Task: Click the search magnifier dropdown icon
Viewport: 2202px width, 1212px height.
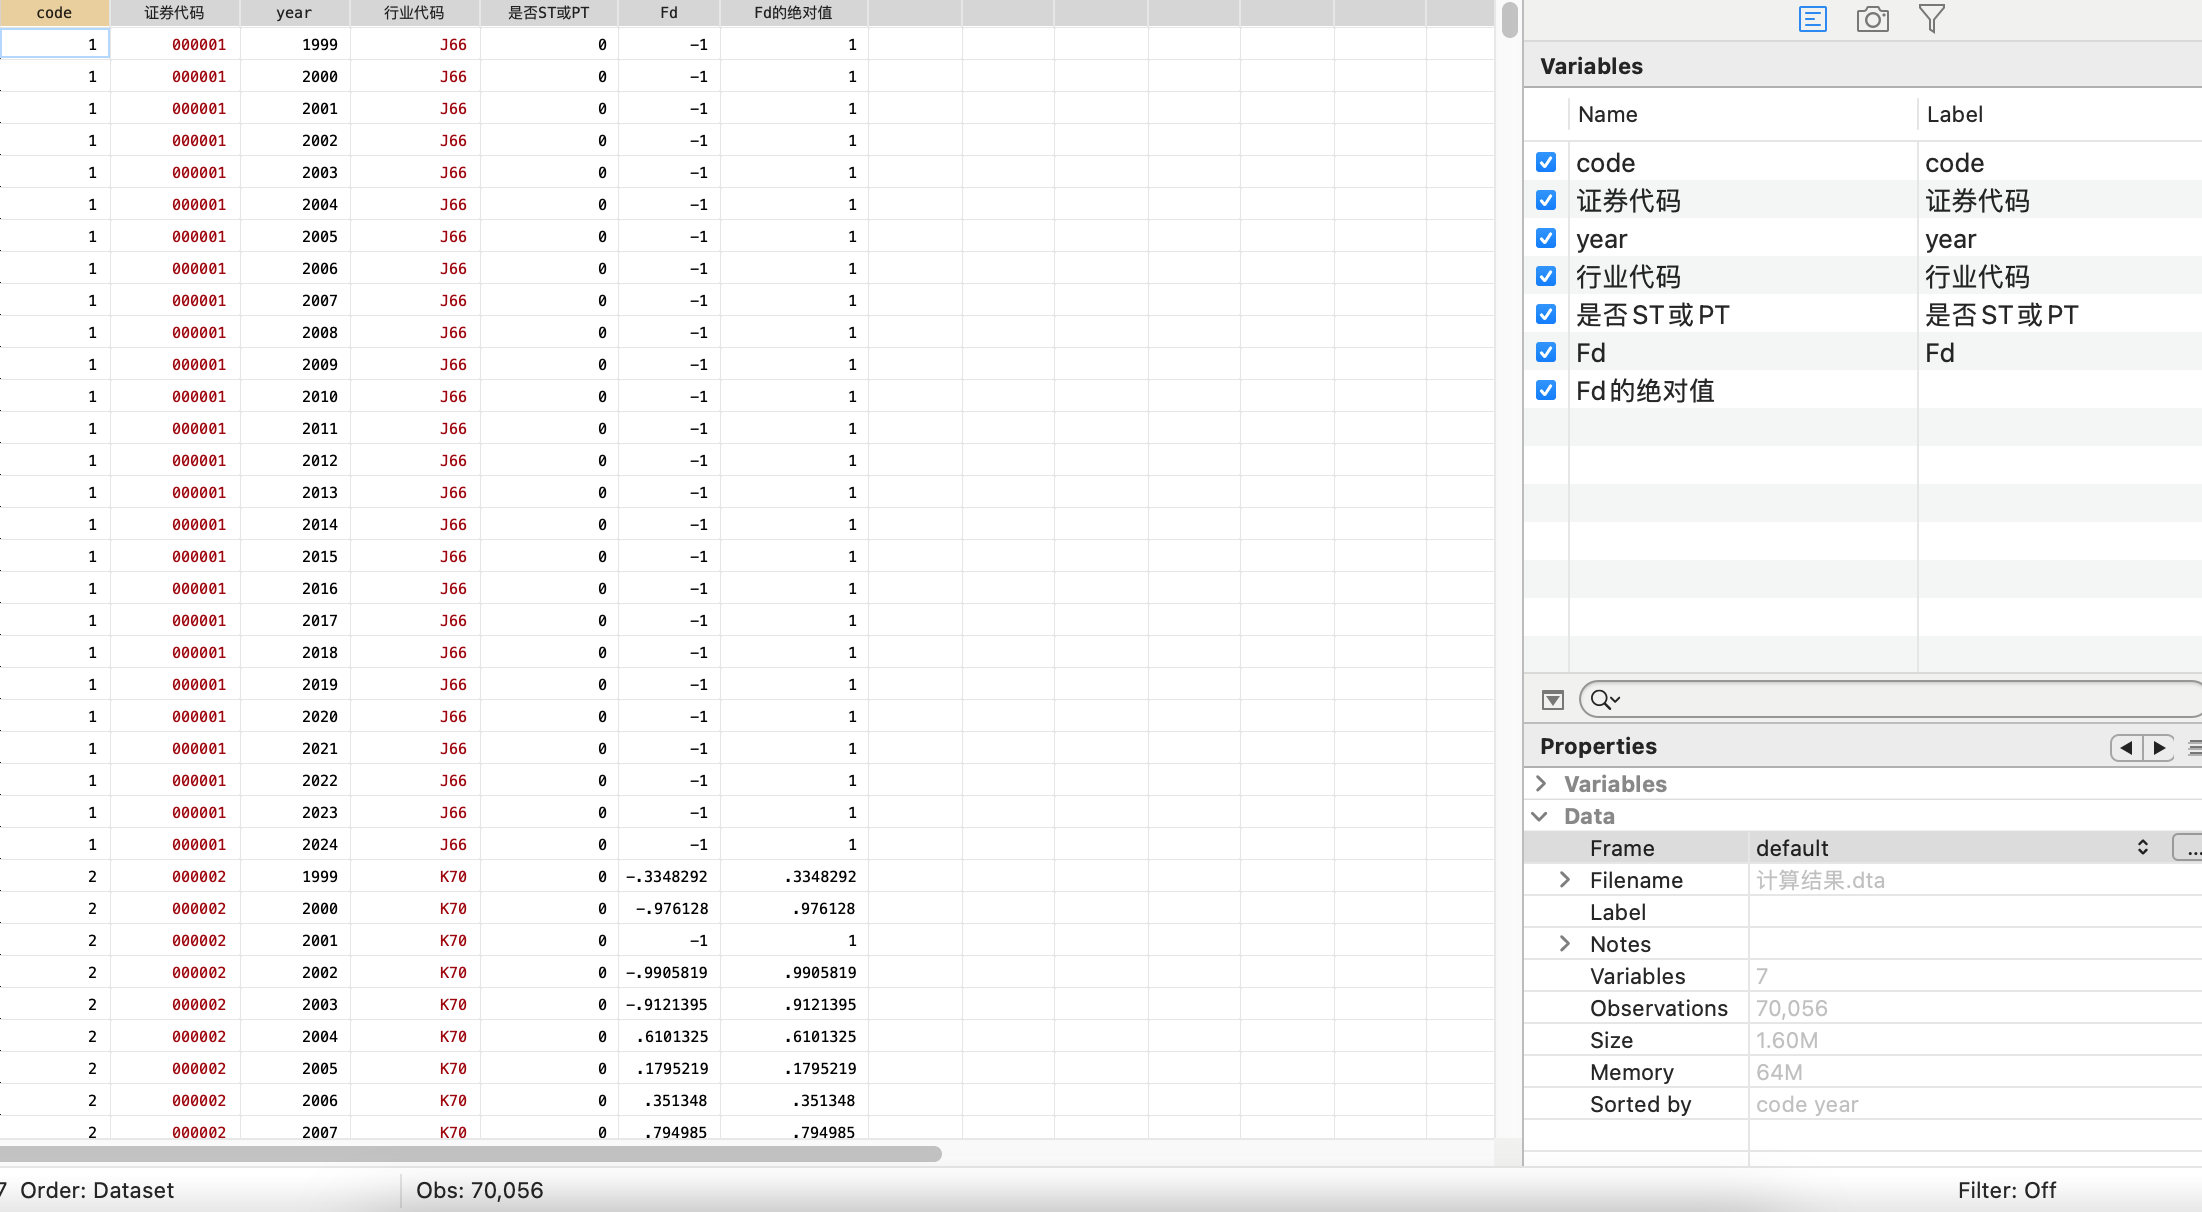Action: 1605,700
